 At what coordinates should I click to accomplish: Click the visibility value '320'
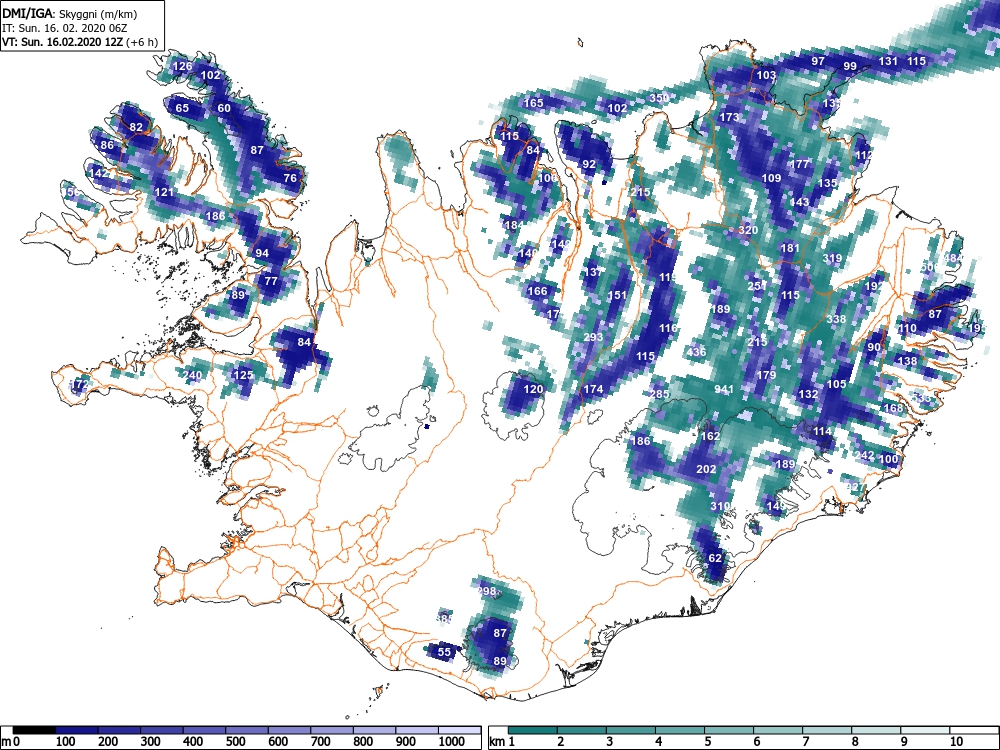coord(748,230)
